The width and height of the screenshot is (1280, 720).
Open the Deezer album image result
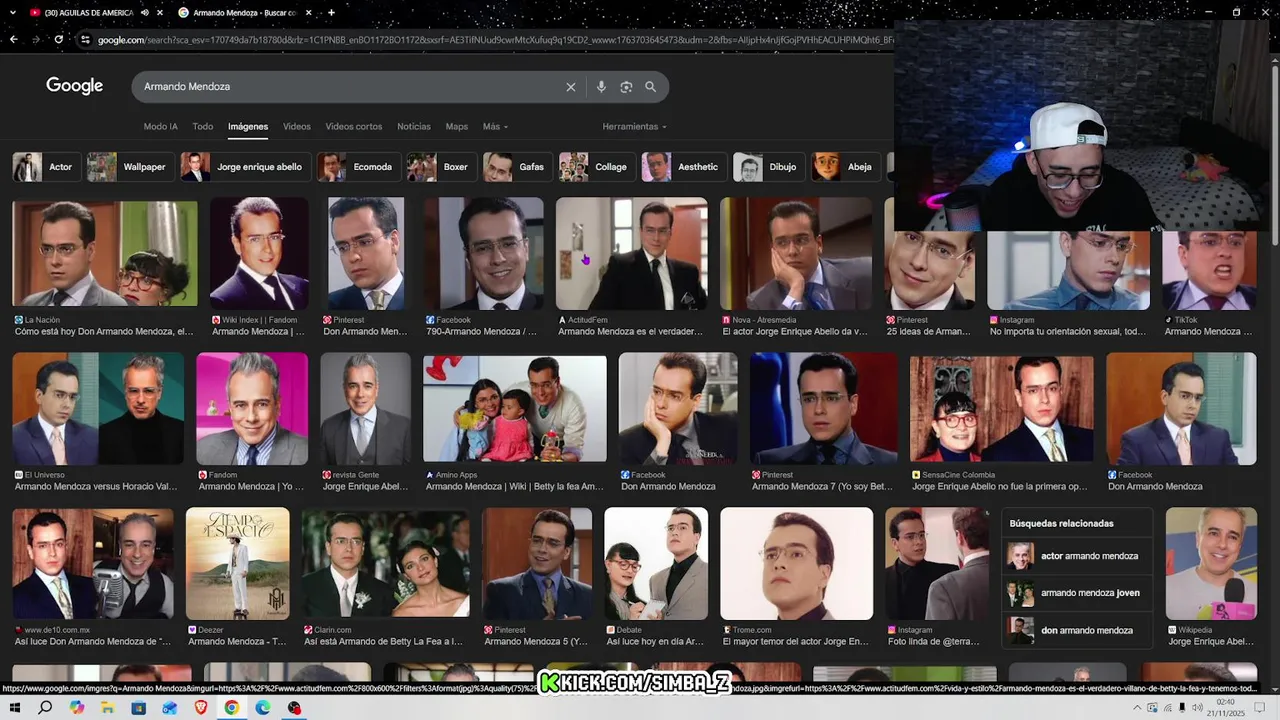tap(238, 563)
